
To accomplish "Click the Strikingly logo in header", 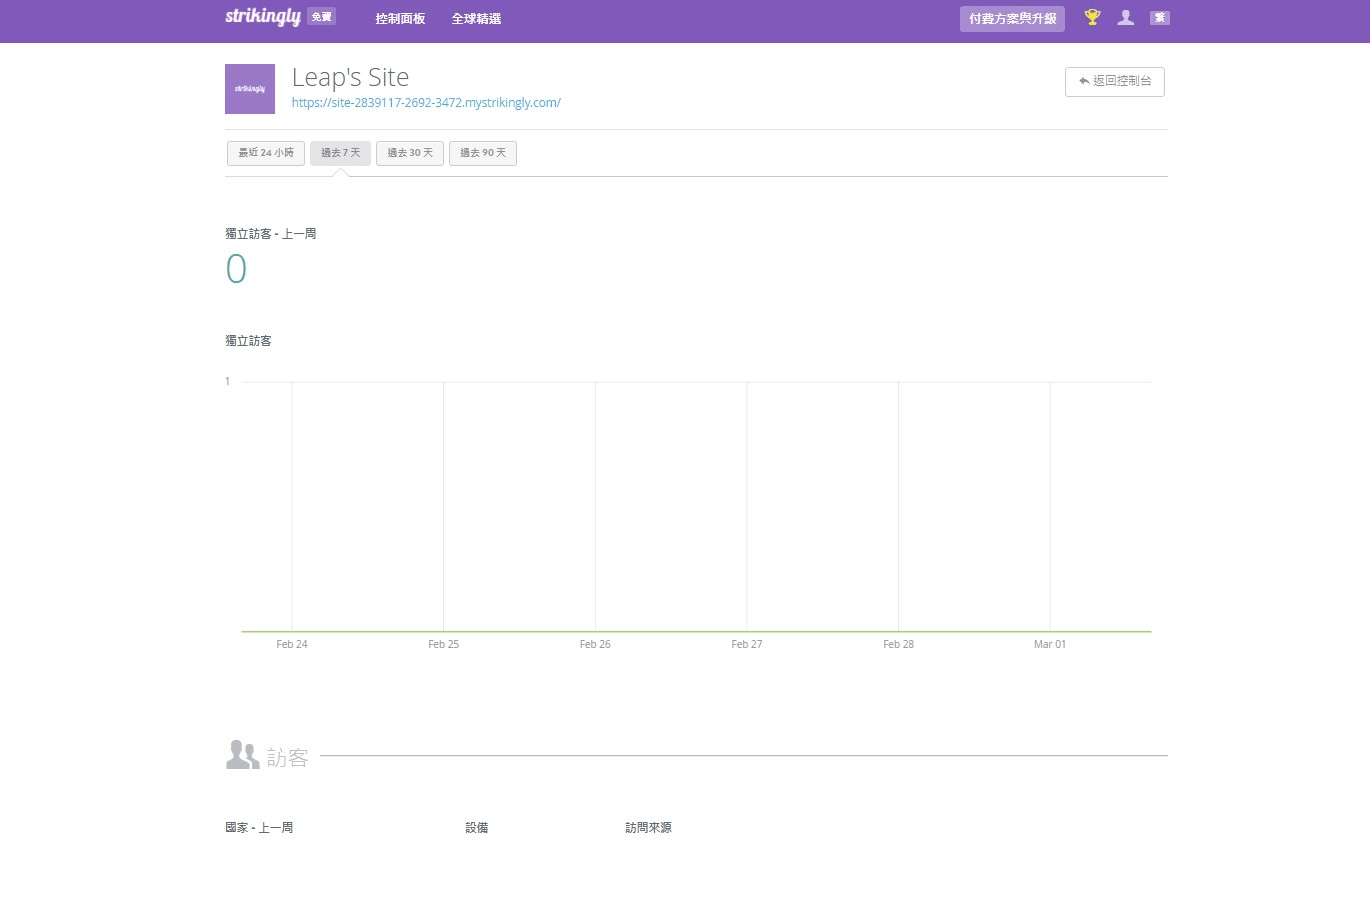I will pos(262,17).
